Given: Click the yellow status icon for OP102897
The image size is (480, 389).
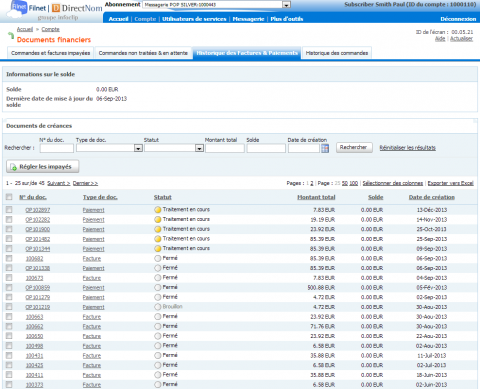Looking at the screenshot, I should point(158,210).
